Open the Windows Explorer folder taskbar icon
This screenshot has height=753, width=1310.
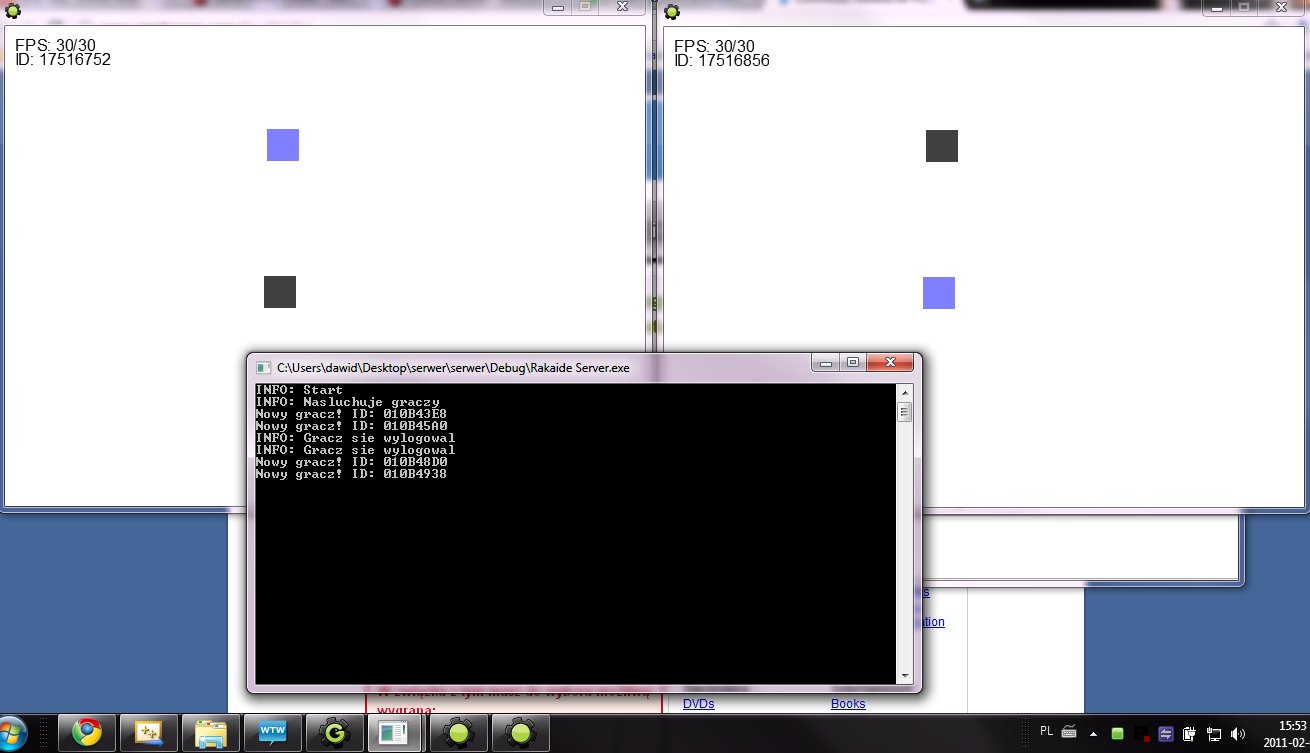click(210, 734)
